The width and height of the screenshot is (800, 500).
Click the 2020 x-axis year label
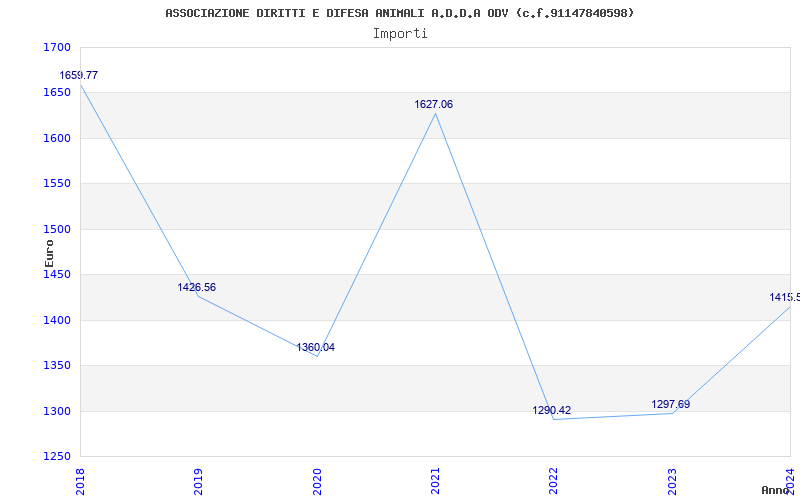[x=317, y=482]
